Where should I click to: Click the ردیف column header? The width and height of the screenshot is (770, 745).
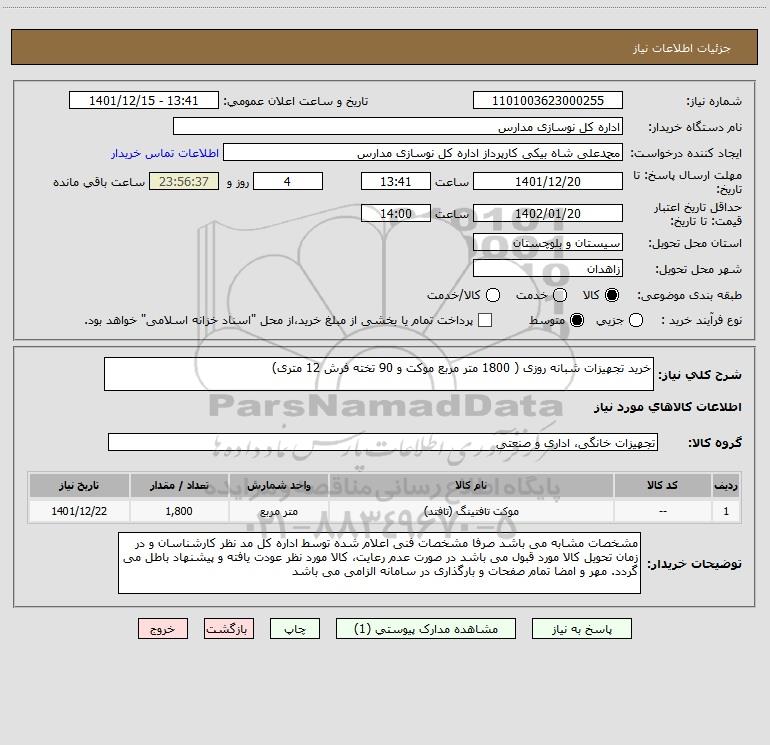click(726, 486)
